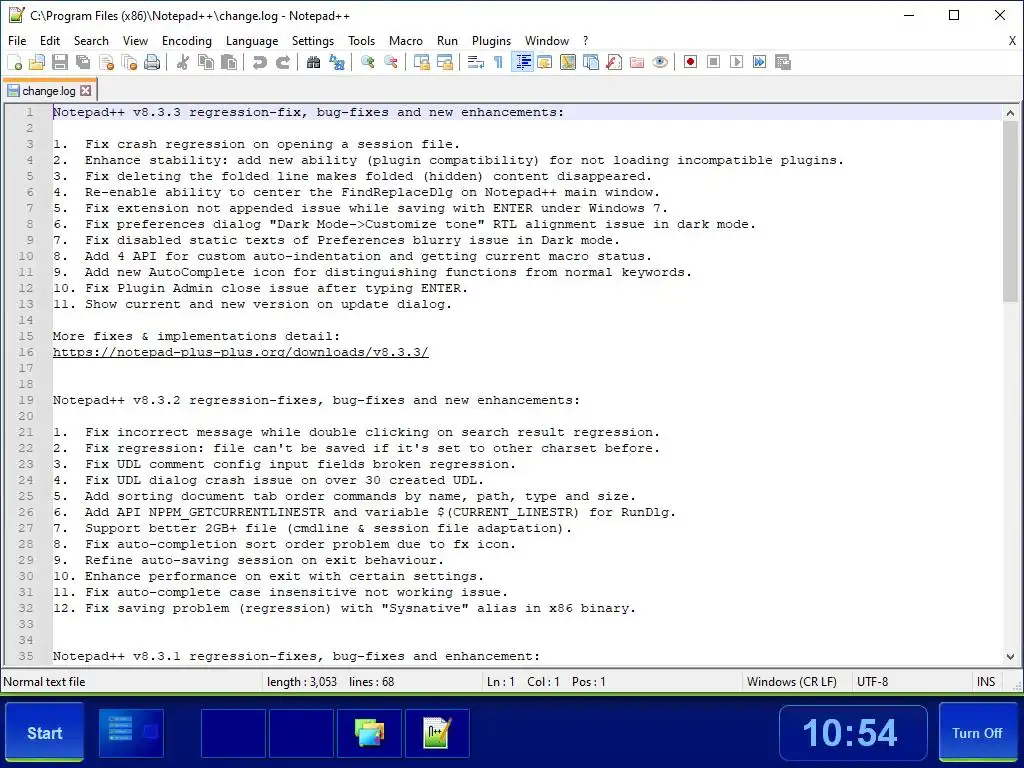Toggle Show All Characters pilcrow icon

[x=498, y=62]
